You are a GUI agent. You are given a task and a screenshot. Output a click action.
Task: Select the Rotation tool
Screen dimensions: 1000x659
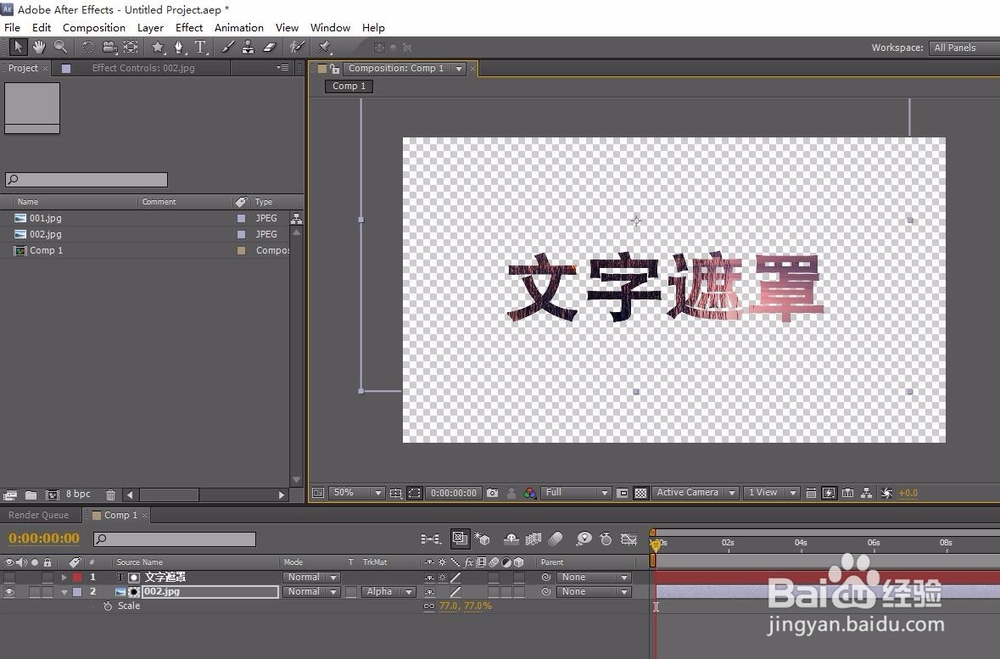pos(88,47)
